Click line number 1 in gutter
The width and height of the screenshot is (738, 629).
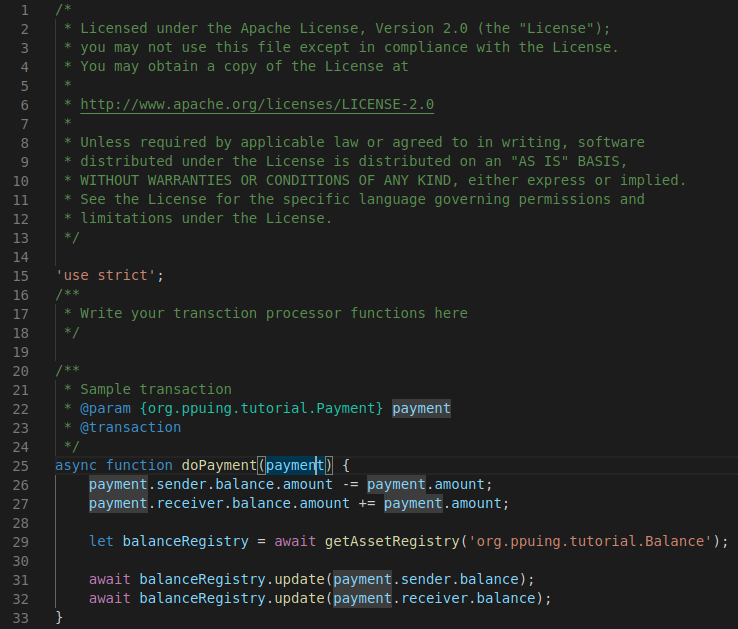click(24, 10)
